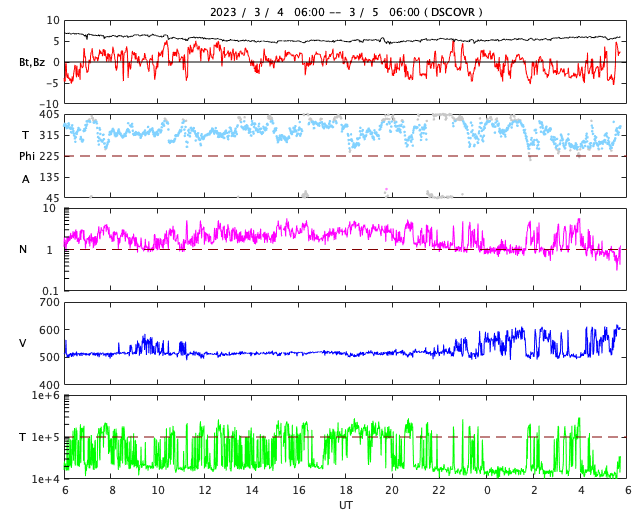The width and height of the screenshot is (640, 512).
Task: Click the 1e+6 tick label on the temperature panel
Action: pyautogui.click(x=45, y=396)
